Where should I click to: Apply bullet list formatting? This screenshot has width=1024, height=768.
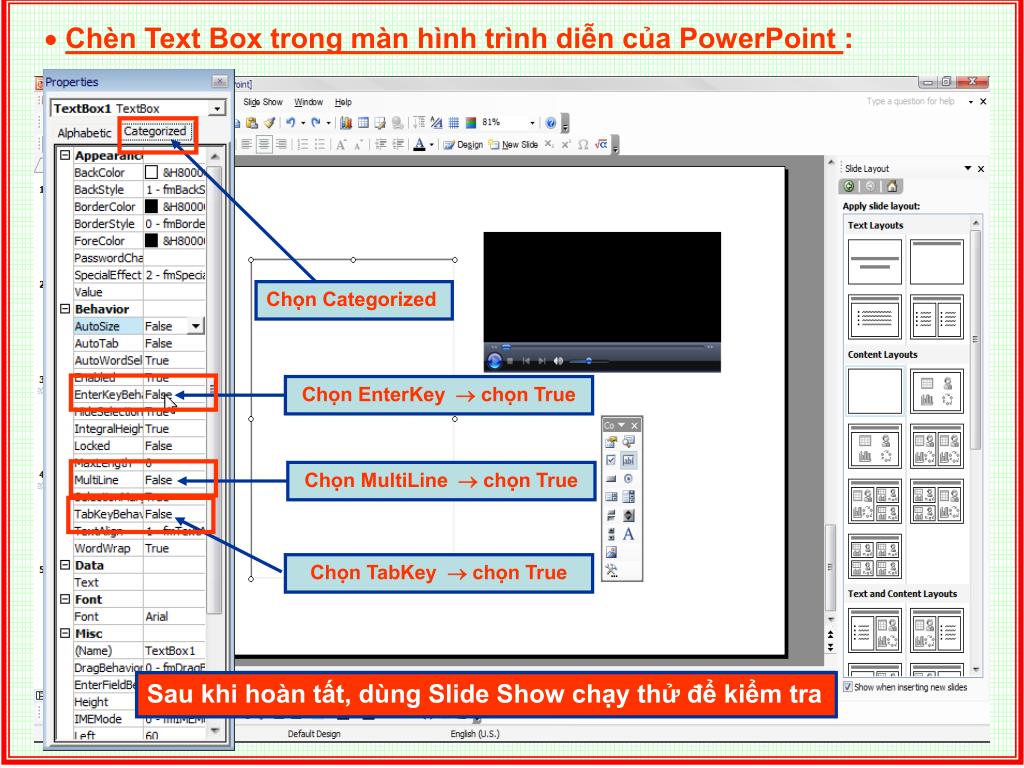319,144
